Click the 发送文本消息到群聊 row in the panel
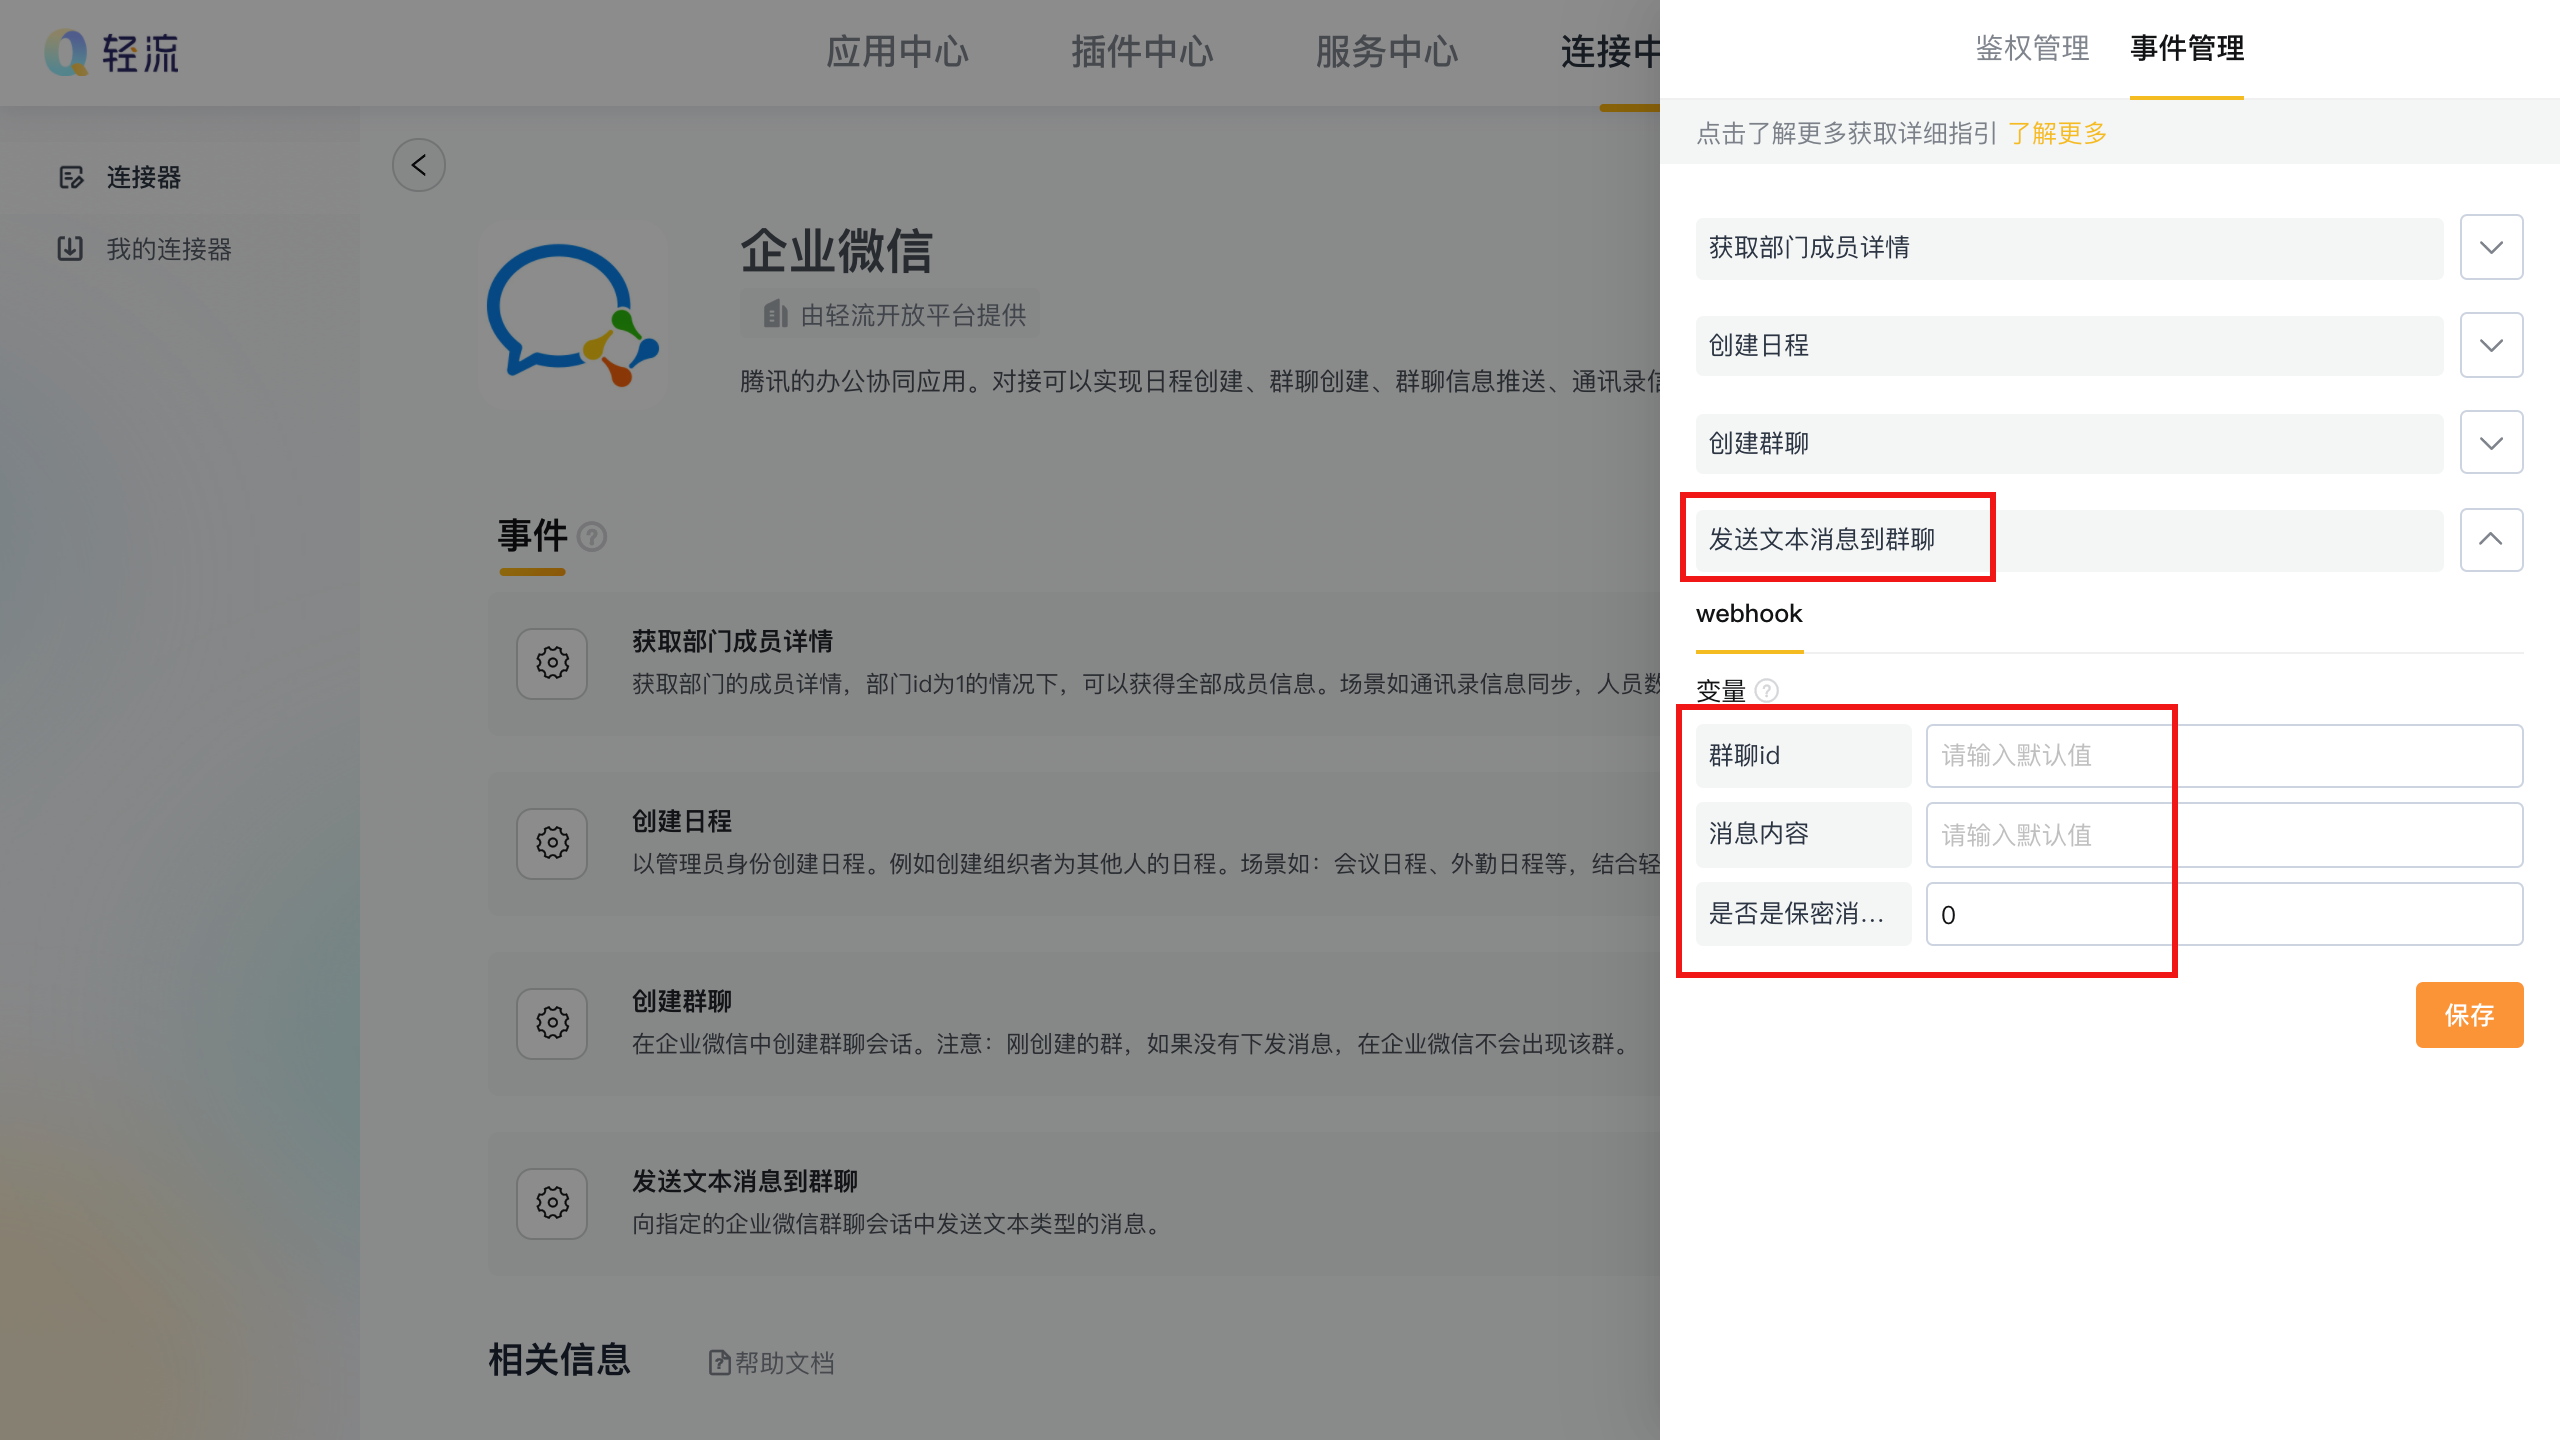This screenshot has height=1440, width=2560. click(x=2069, y=540)
